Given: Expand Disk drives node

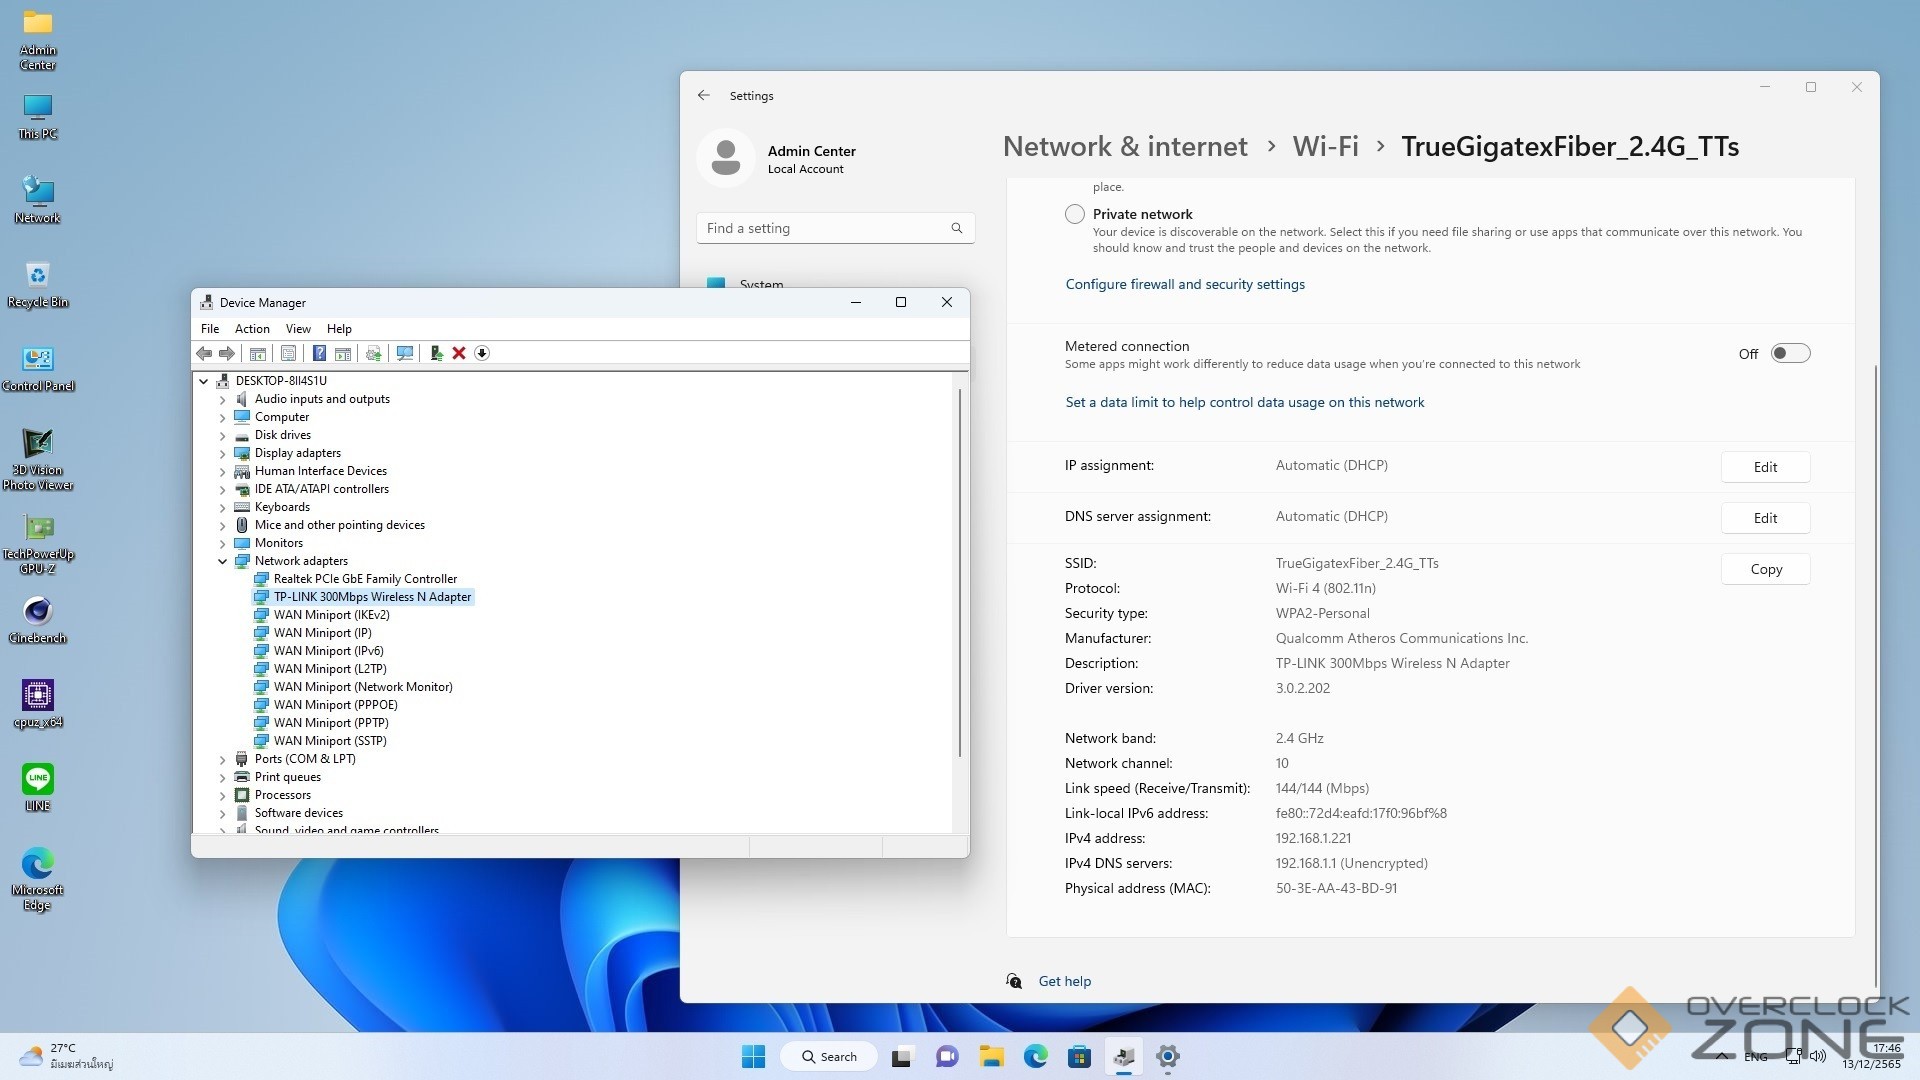Looking at the screenshot, I should coord(223,435).
